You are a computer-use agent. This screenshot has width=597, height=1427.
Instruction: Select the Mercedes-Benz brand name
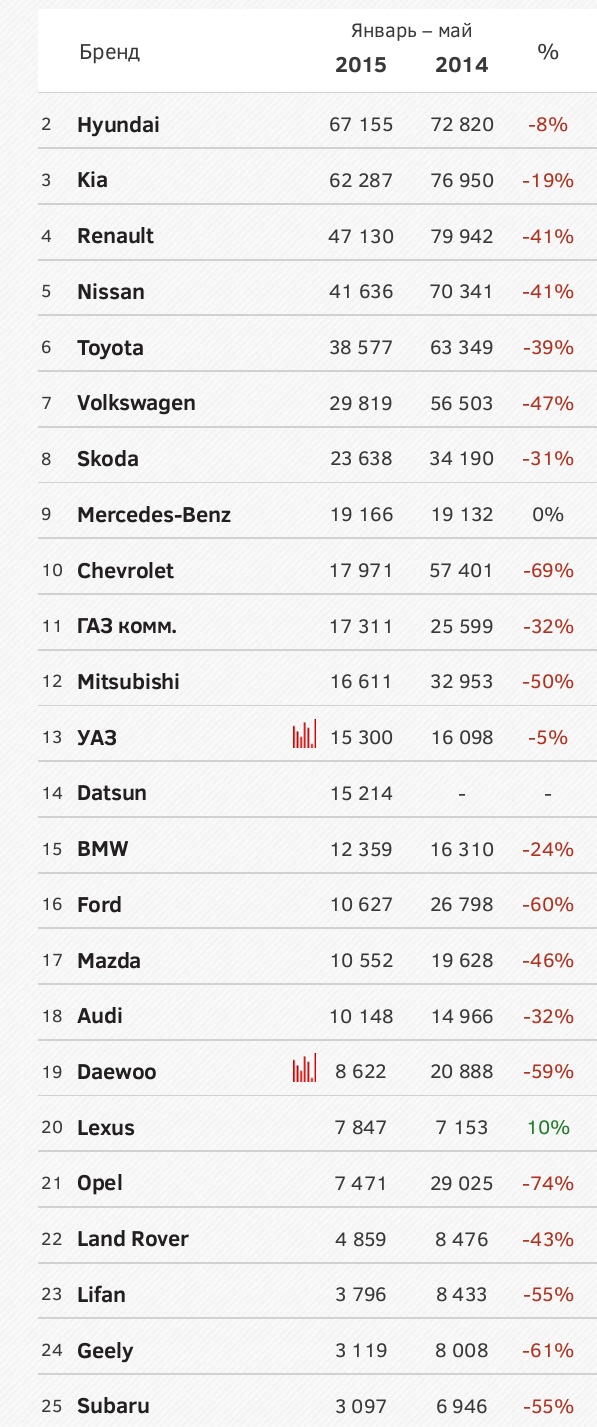point(154,515)
